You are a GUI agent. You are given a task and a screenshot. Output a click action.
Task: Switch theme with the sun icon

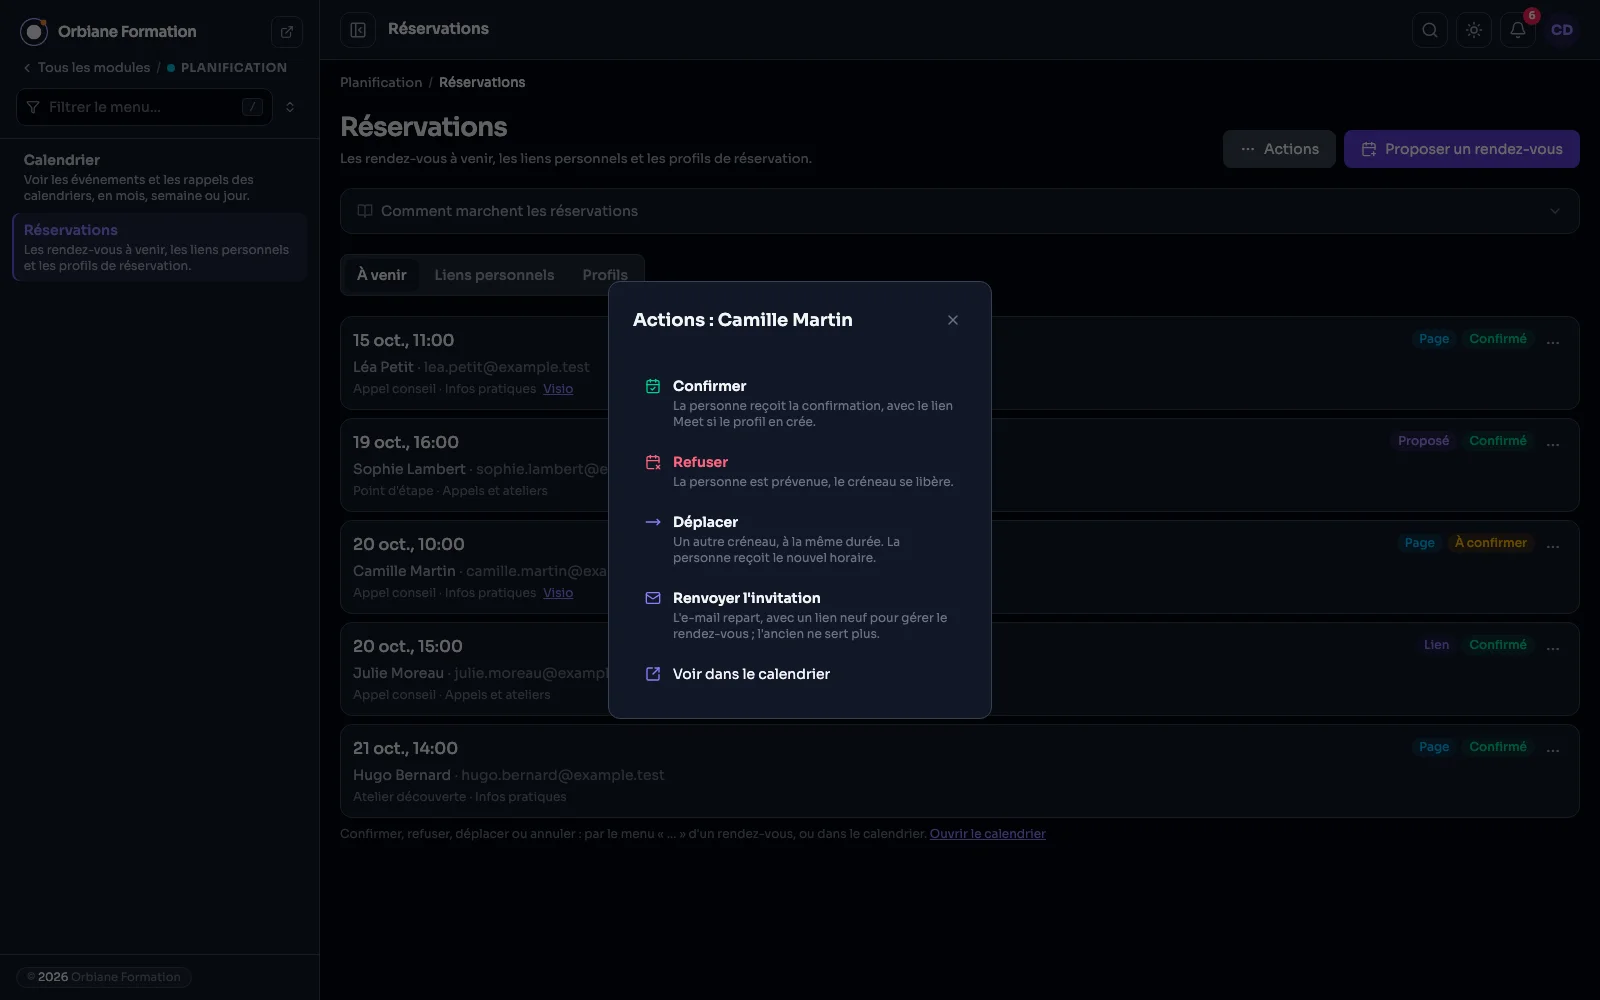pyautogui.click(x=1474, y=30)
